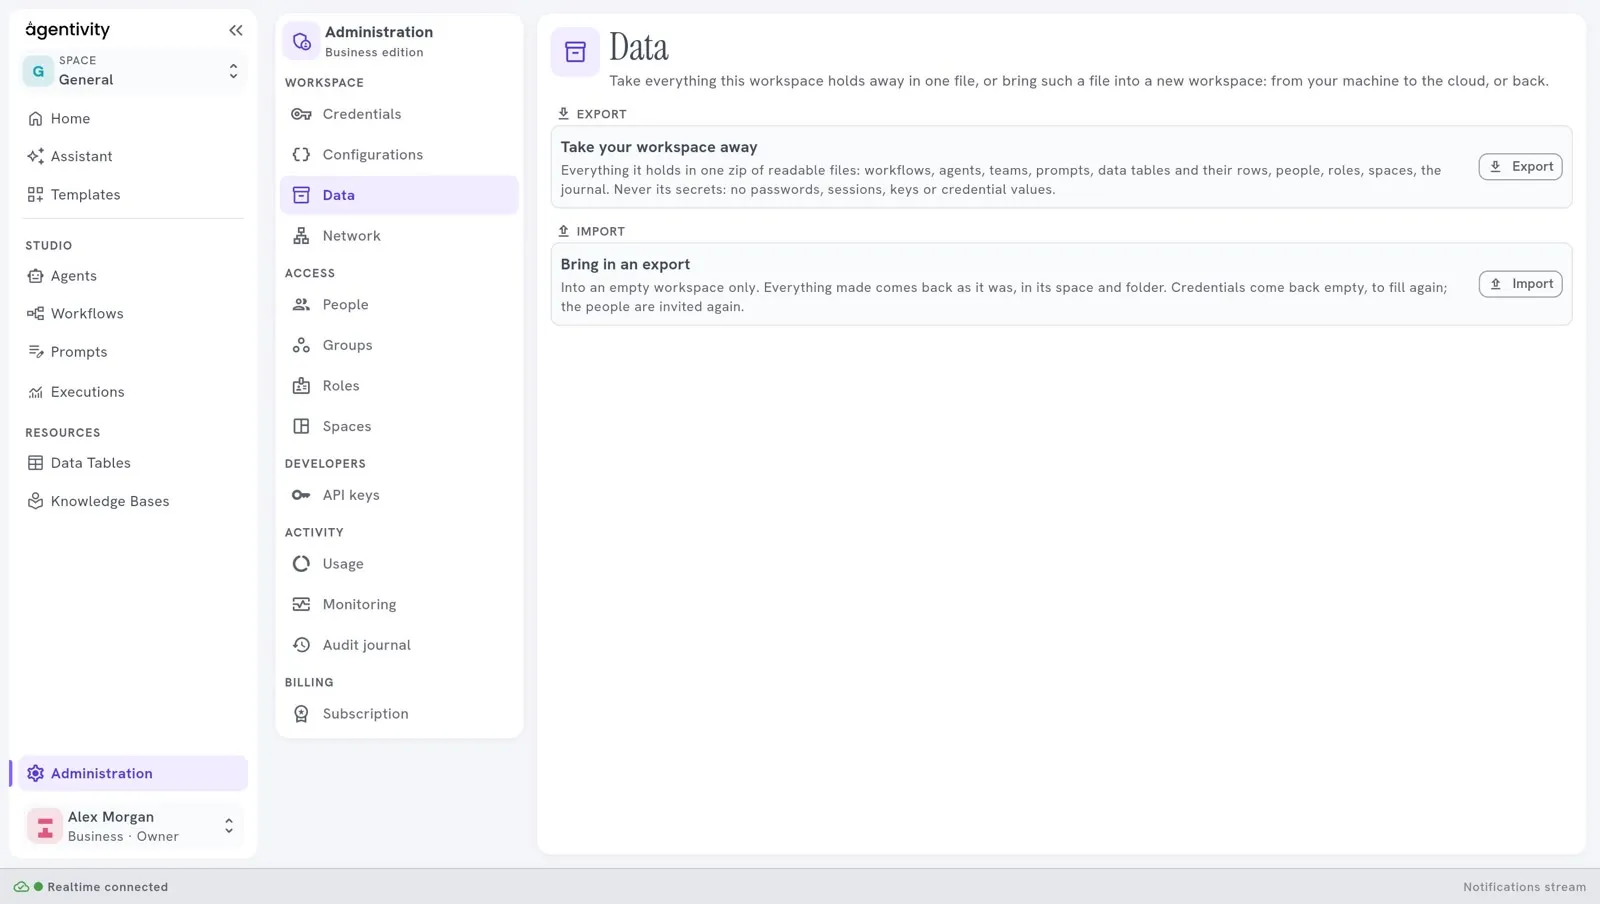The height and width of the screenshot is (904, 1600).
Task: Open the General space switcher
Action: [133, 71]
